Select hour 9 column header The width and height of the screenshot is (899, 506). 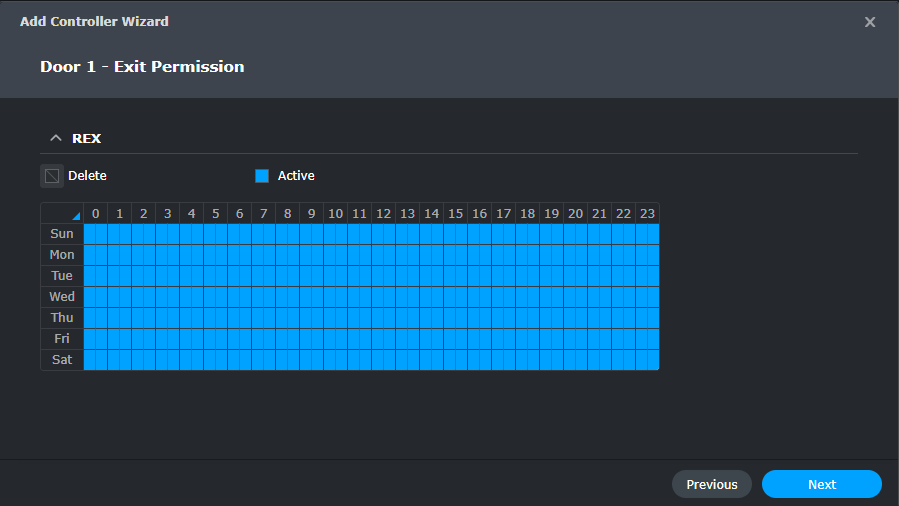point(311,213)
